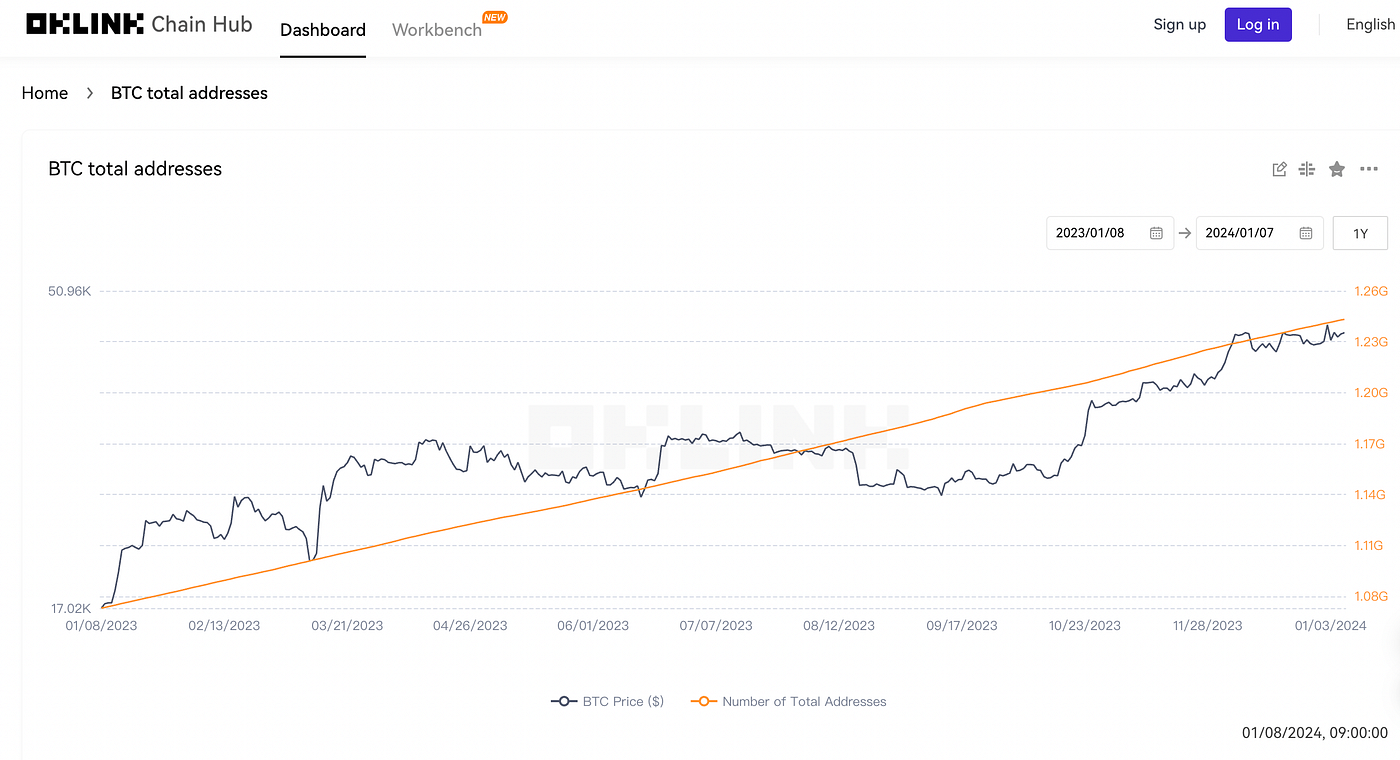The image size is (1400, 760).
Task: Open the 1Y time range selector
Action: [1359, 232]
